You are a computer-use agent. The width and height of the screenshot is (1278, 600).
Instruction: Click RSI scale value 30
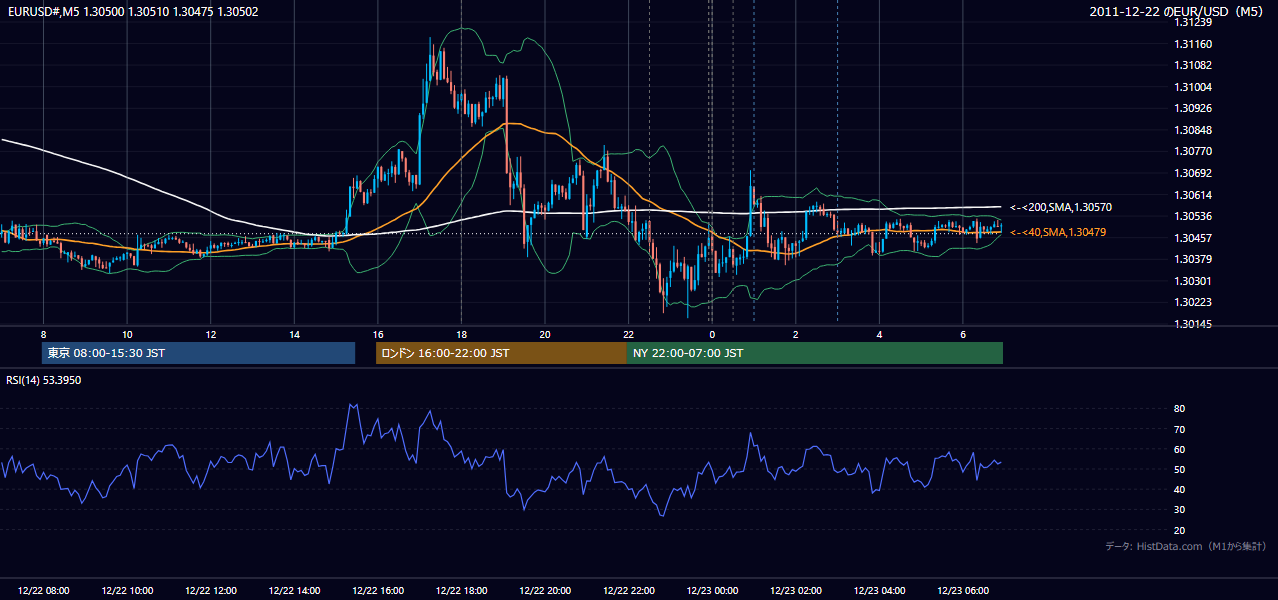pyautogui.click(x=1179, y=509)
